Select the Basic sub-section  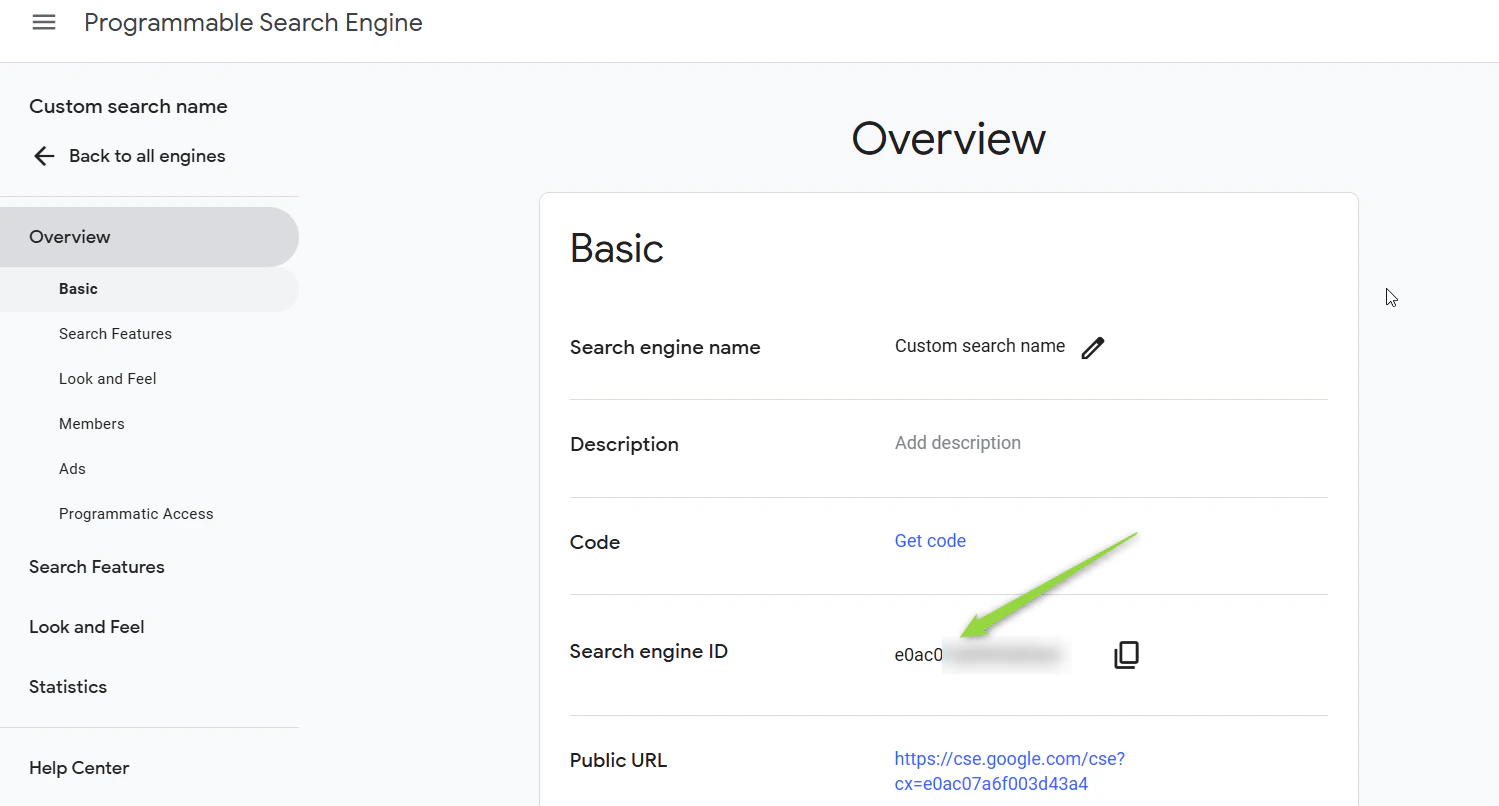(x=78, y=288)
